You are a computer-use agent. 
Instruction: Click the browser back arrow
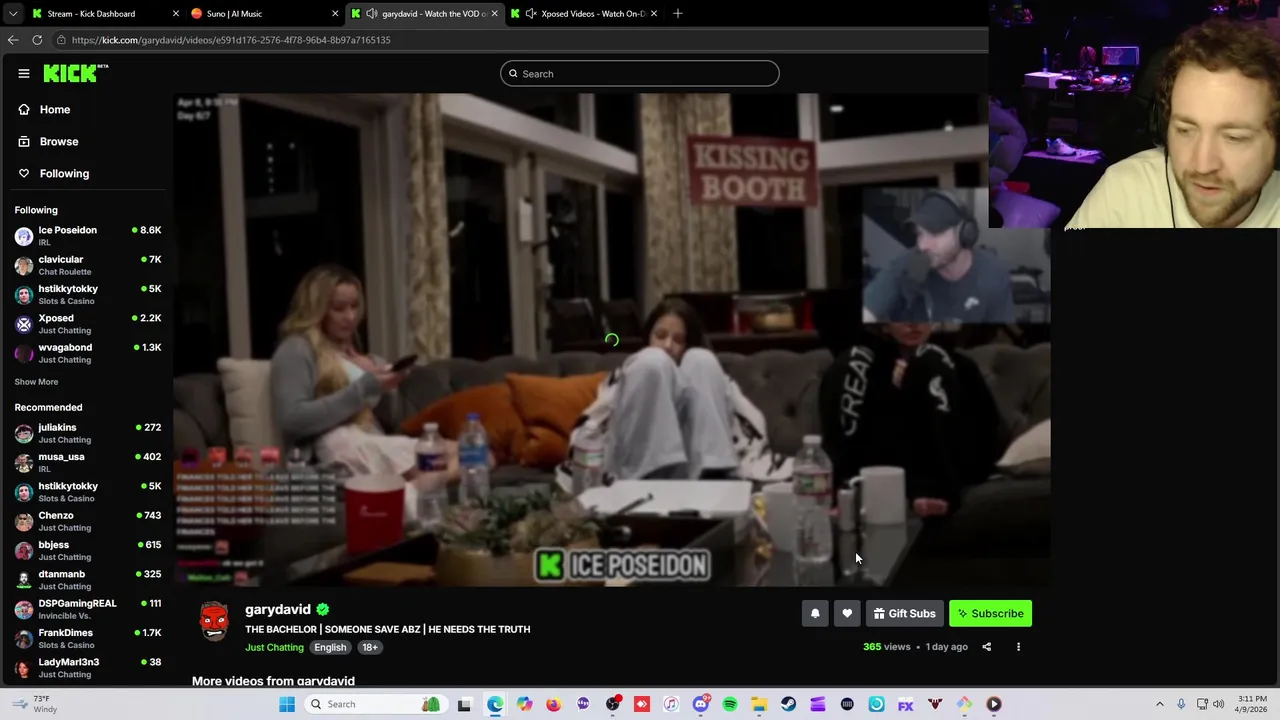[x=13, y=40]
